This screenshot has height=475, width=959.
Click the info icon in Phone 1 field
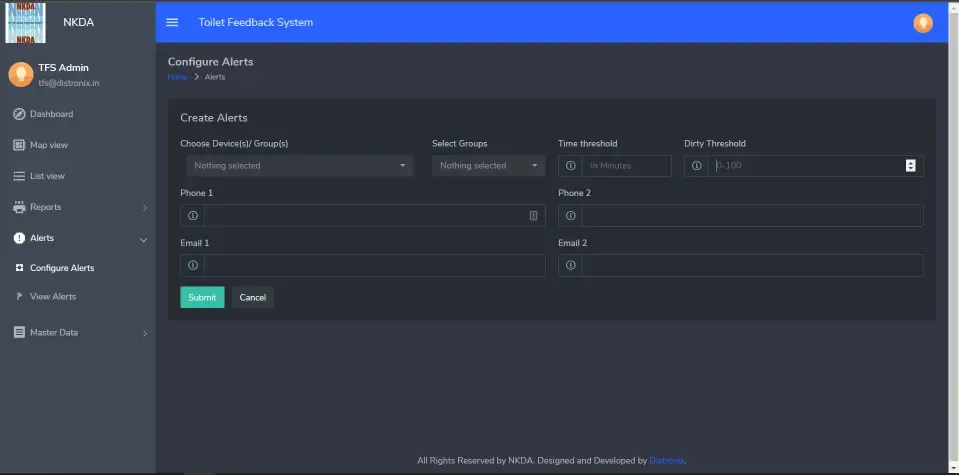(193, 216)
